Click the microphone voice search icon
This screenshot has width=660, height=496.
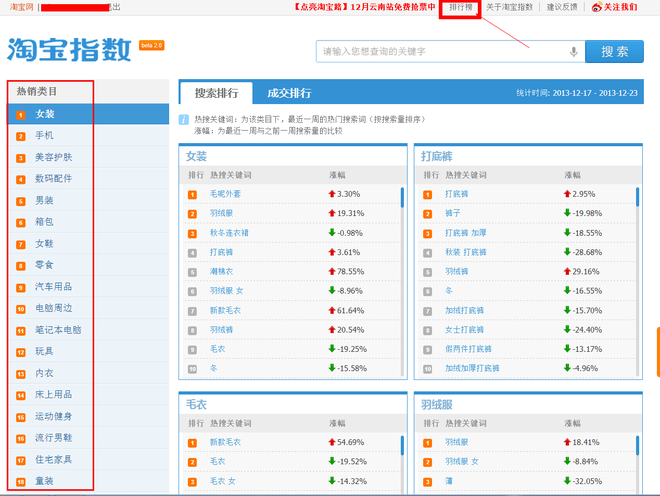pyautogui.click(x=573, y=52)
